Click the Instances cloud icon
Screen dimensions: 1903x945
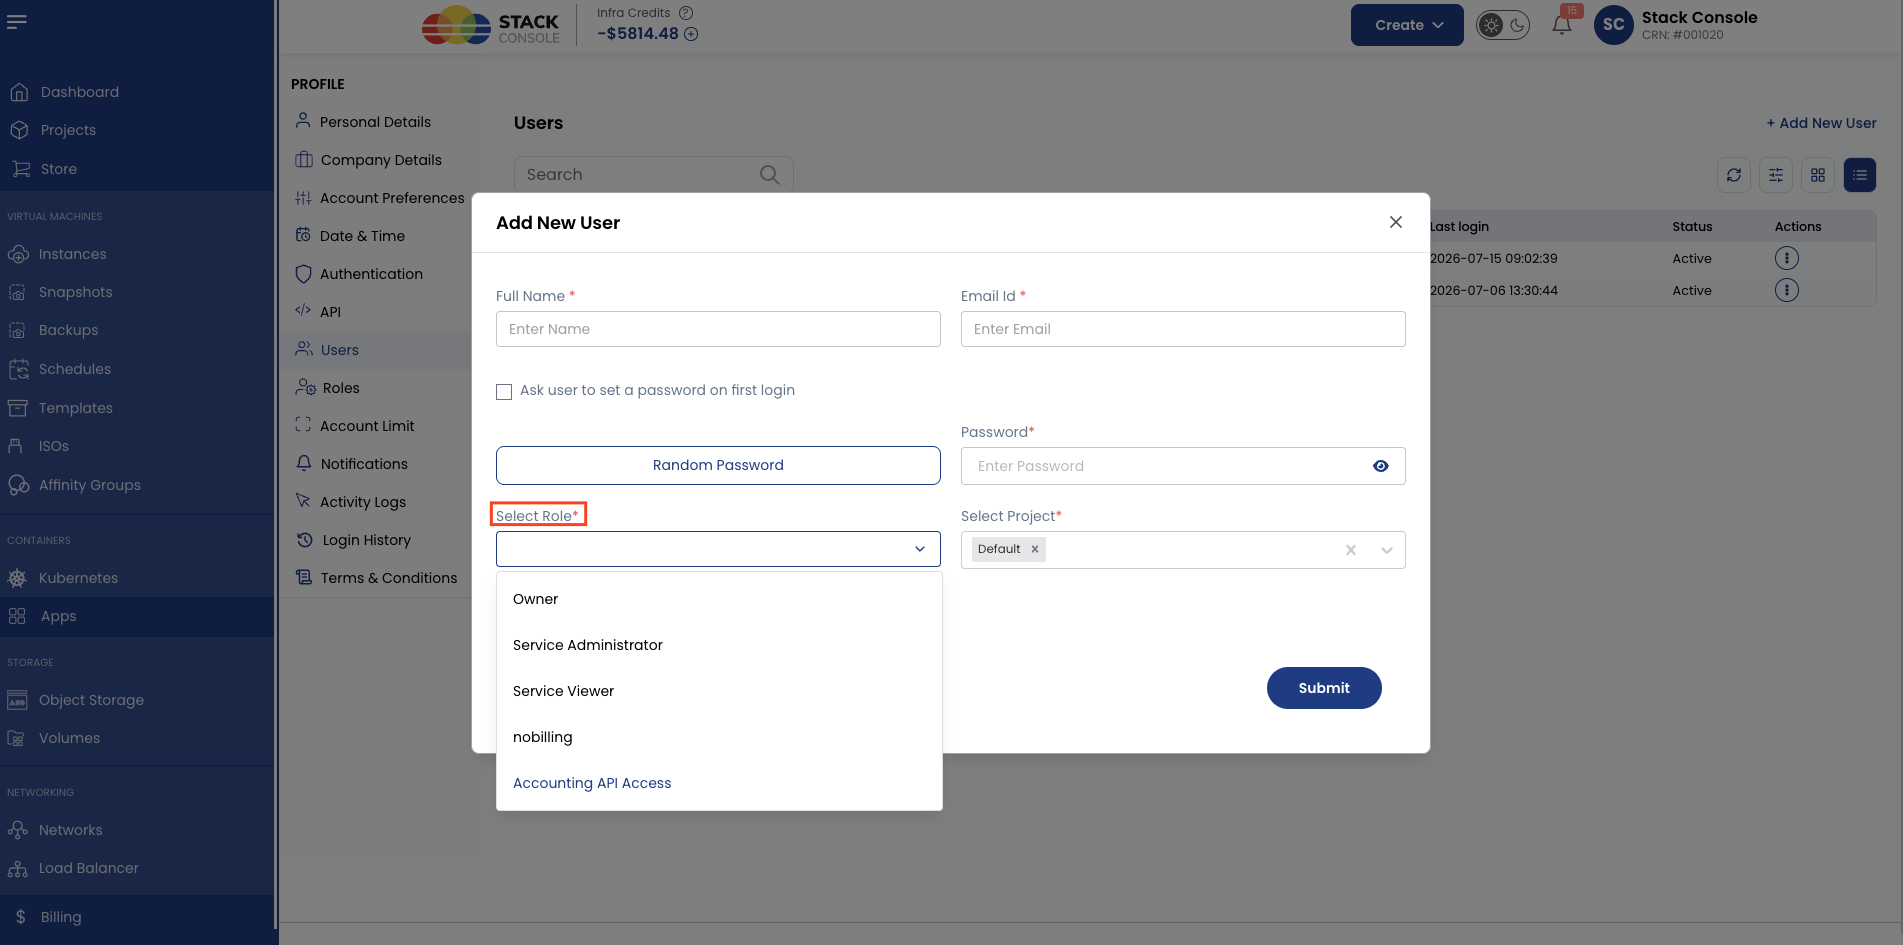(18, 254)
